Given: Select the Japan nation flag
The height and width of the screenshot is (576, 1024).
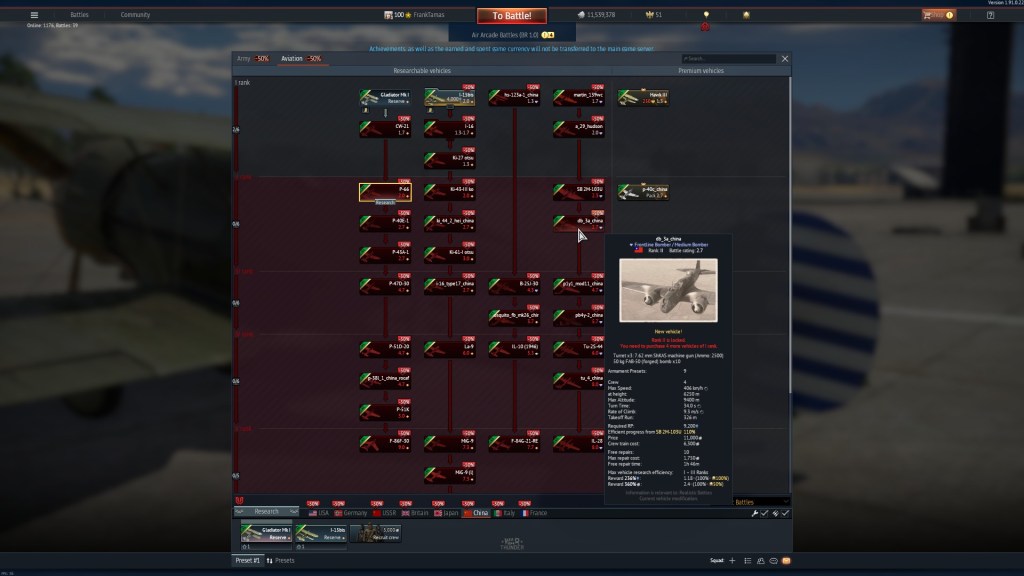Looking at the screenshot, I should coord(445,513).
